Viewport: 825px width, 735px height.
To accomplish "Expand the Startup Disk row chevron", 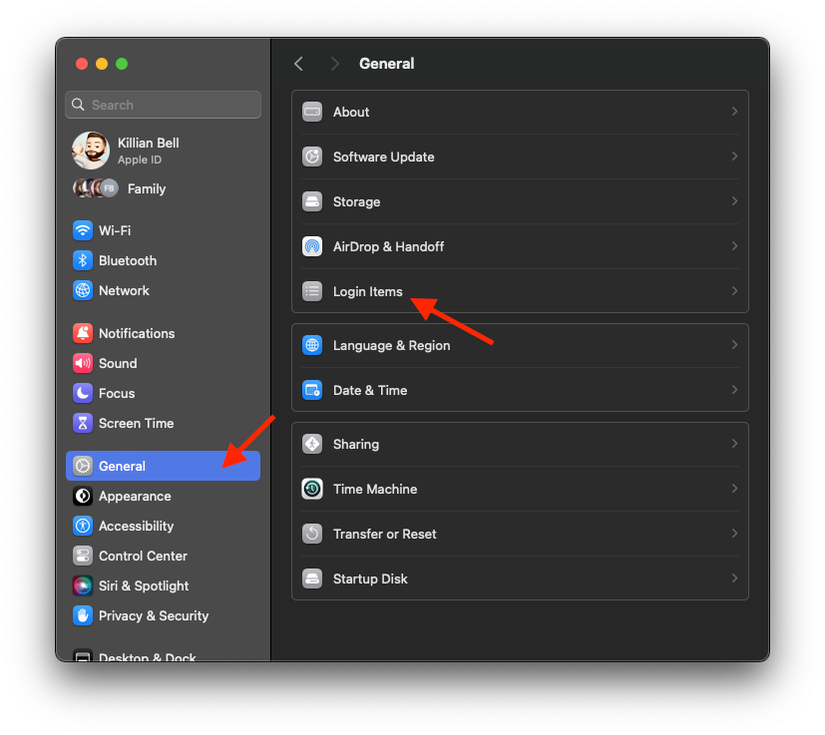I will [734, 578].
